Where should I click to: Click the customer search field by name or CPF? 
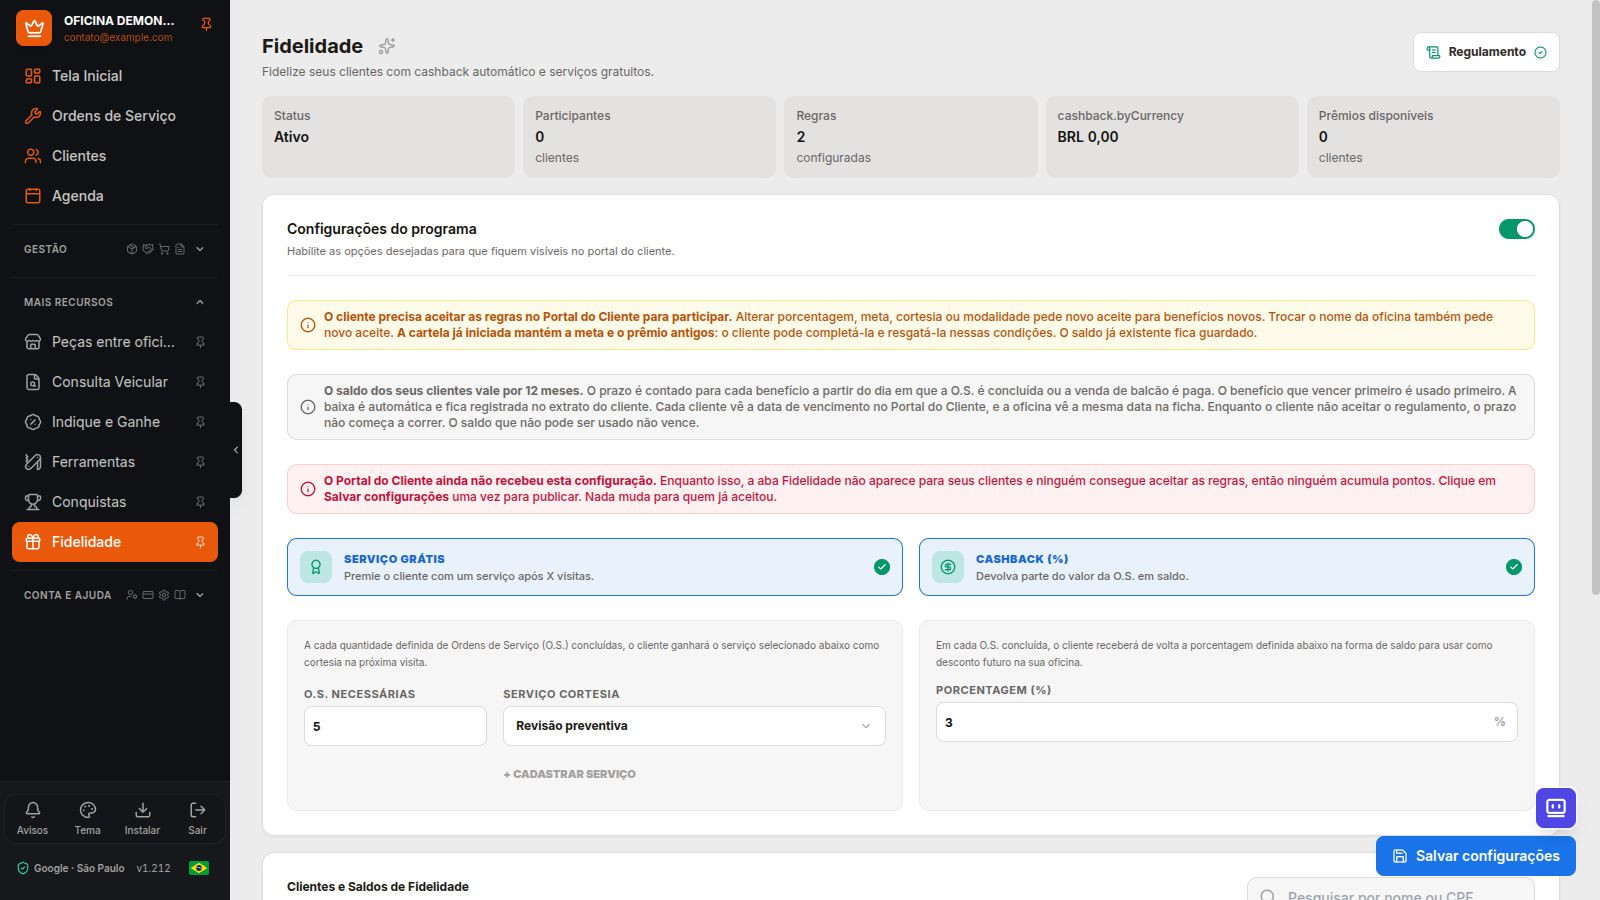click(1391, 889)
